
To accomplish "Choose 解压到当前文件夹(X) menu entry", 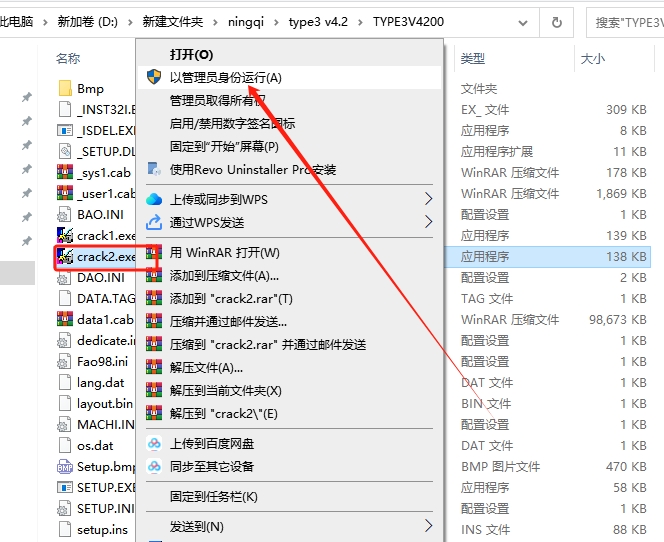I will 225,390.
